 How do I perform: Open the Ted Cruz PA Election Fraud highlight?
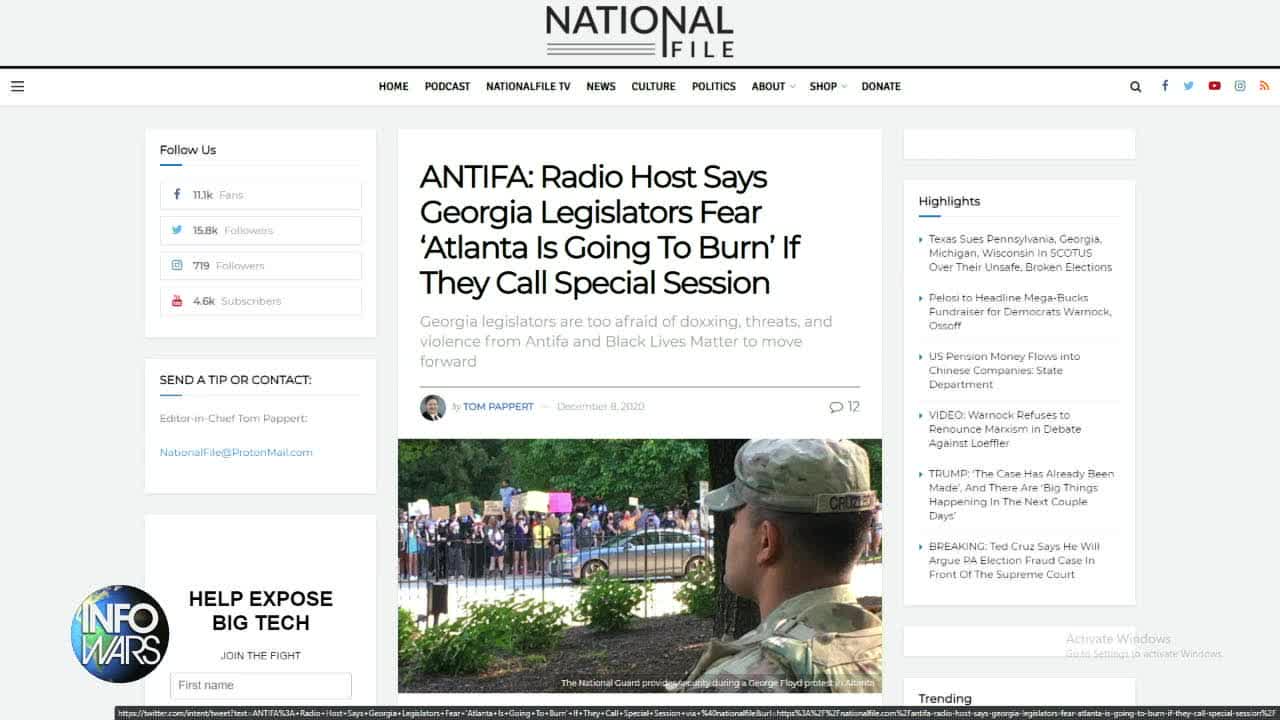click(x=1014, y=560)
